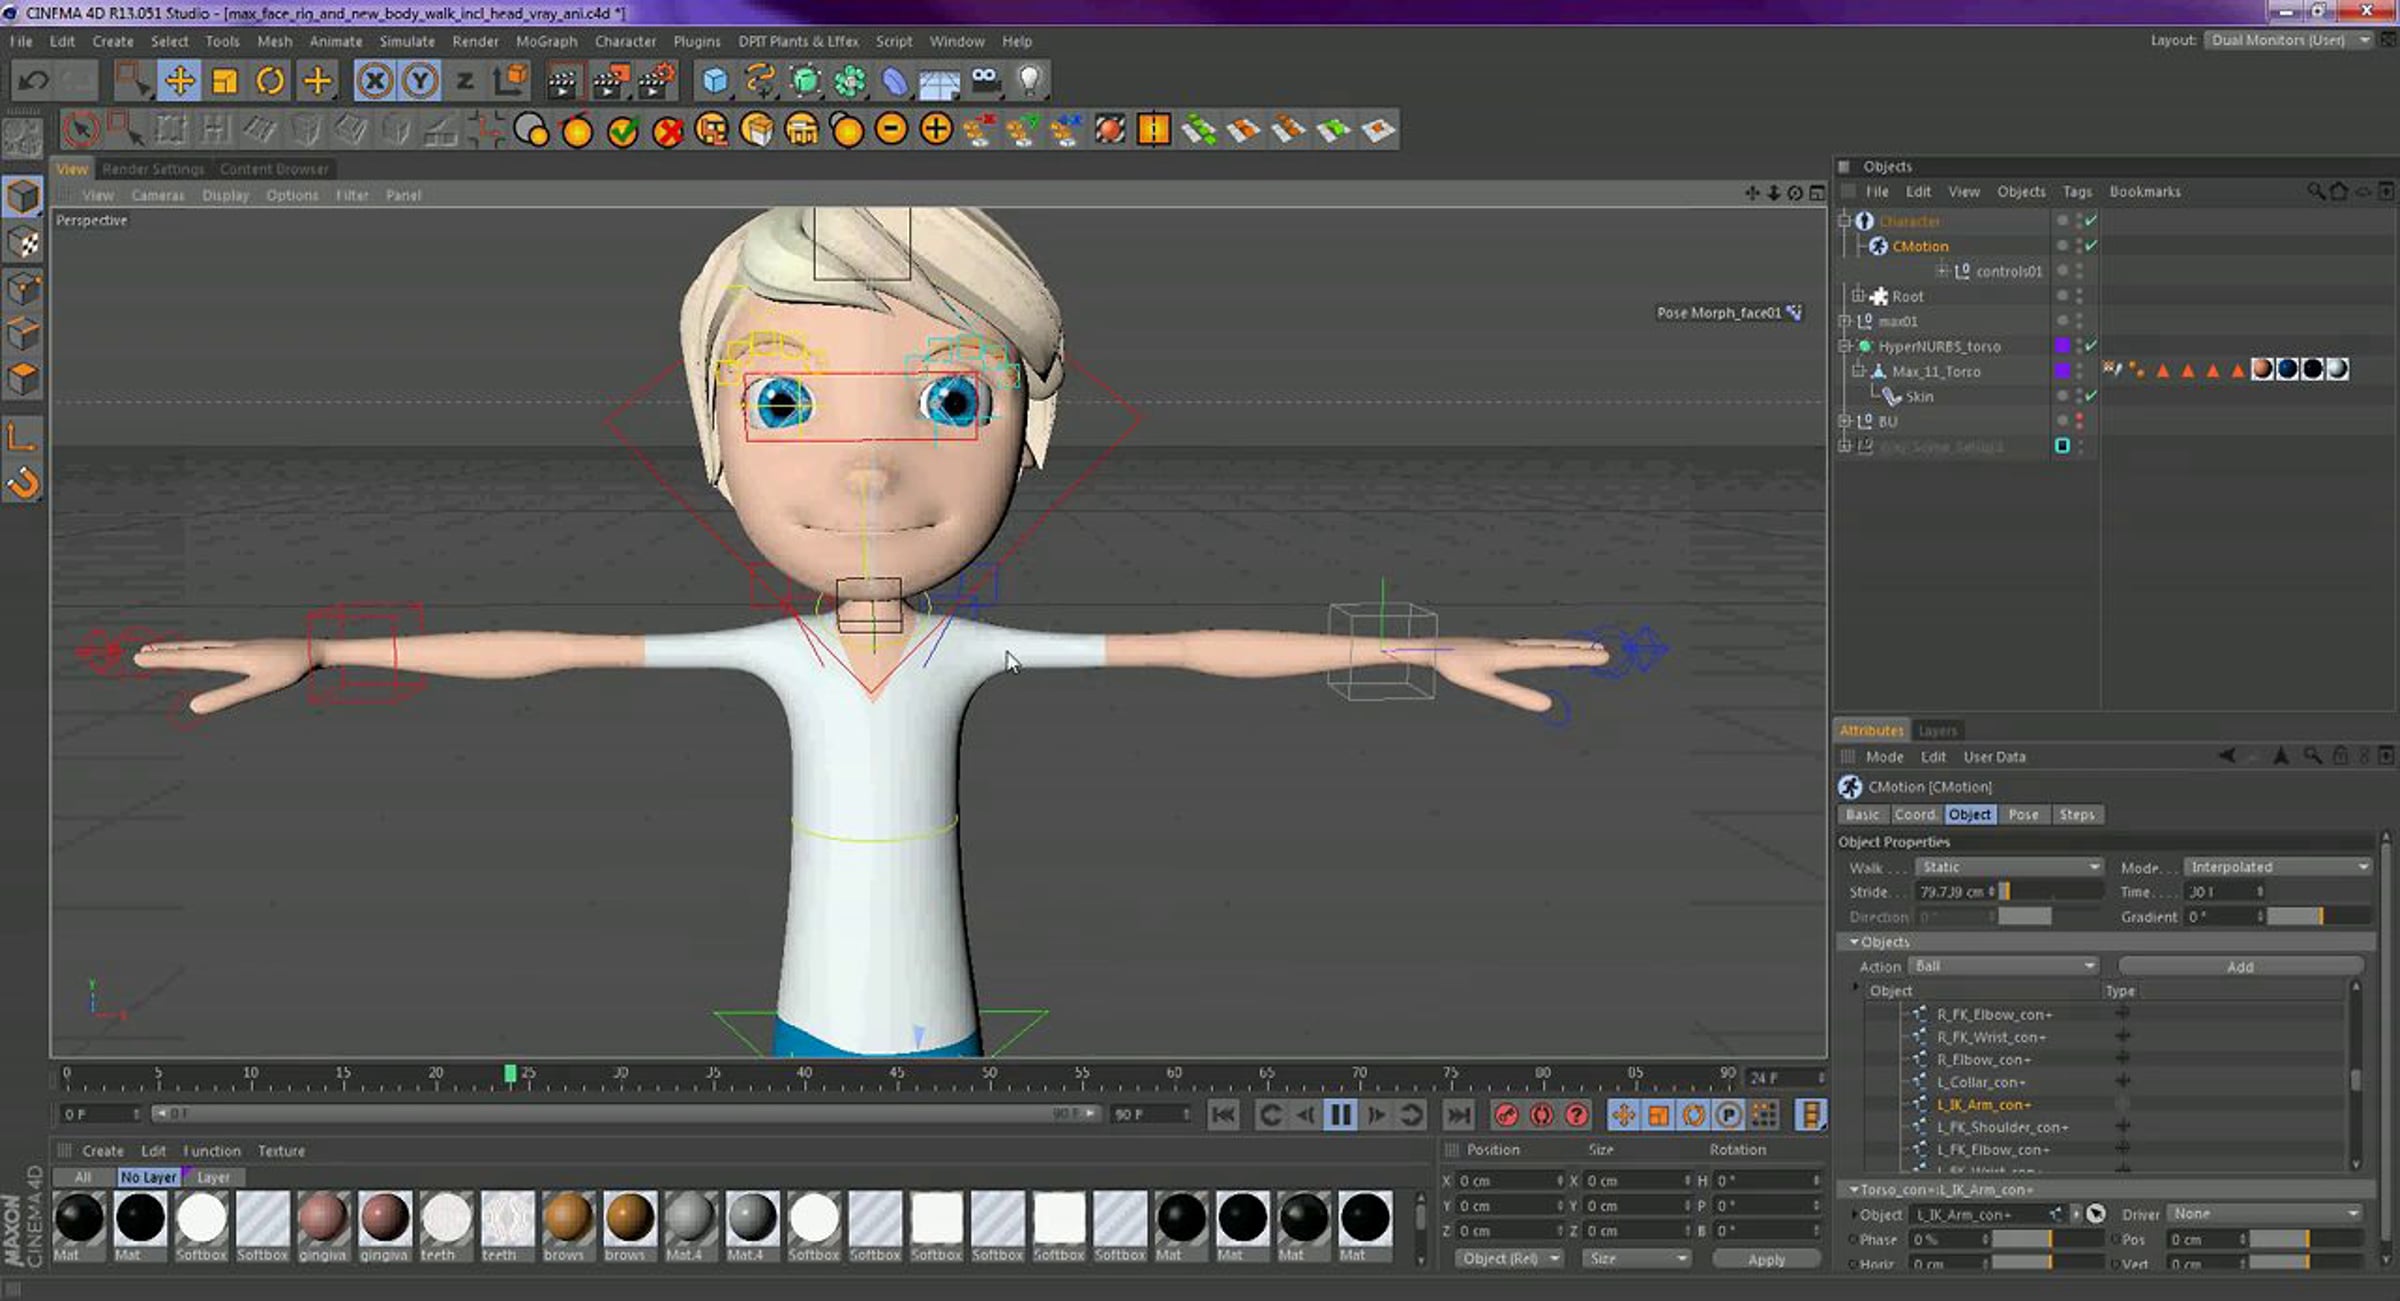
Task: Open the MoGraph menu
Action: tap(546, 41)
